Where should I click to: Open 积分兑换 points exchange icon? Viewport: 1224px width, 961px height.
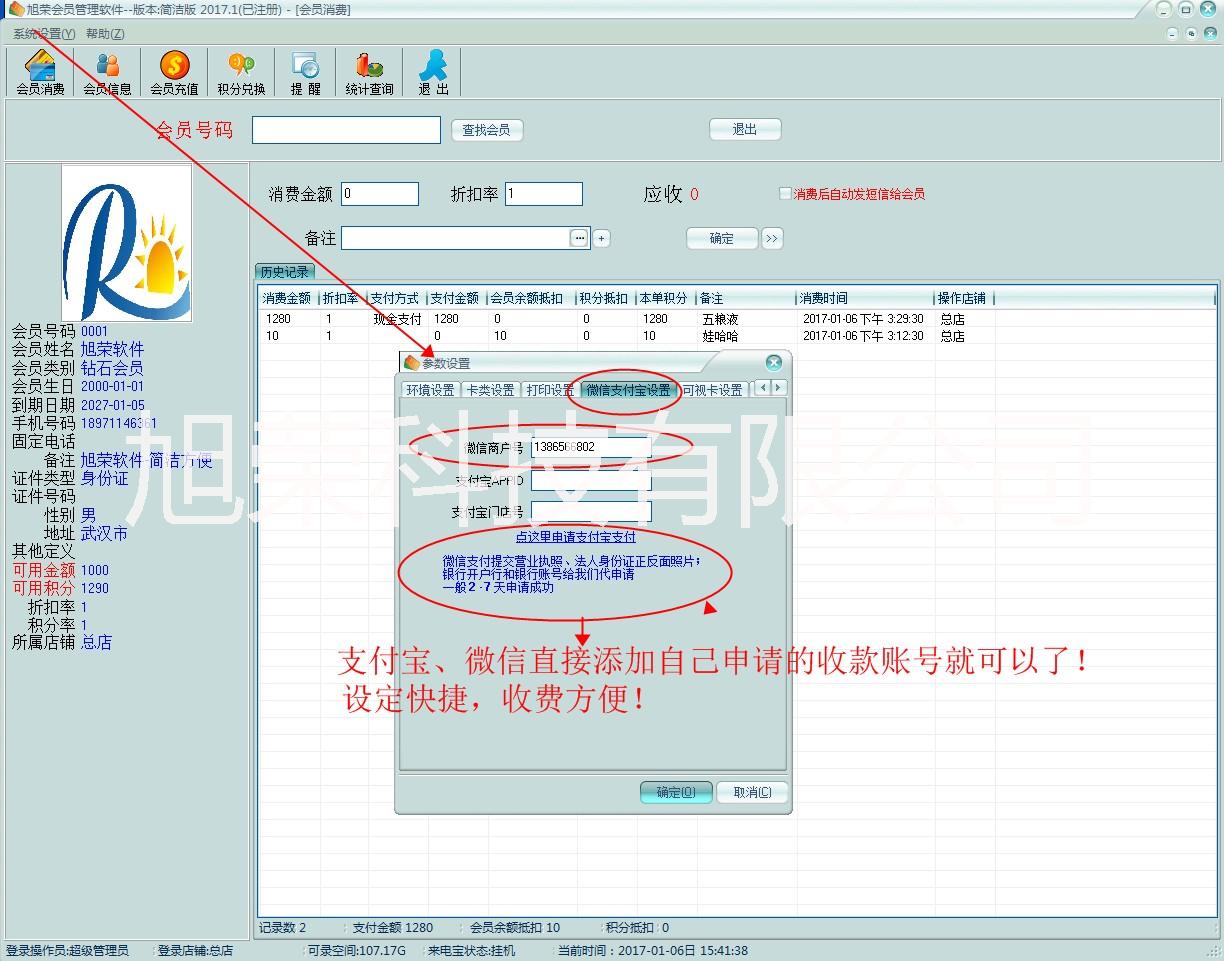point(241,72)
